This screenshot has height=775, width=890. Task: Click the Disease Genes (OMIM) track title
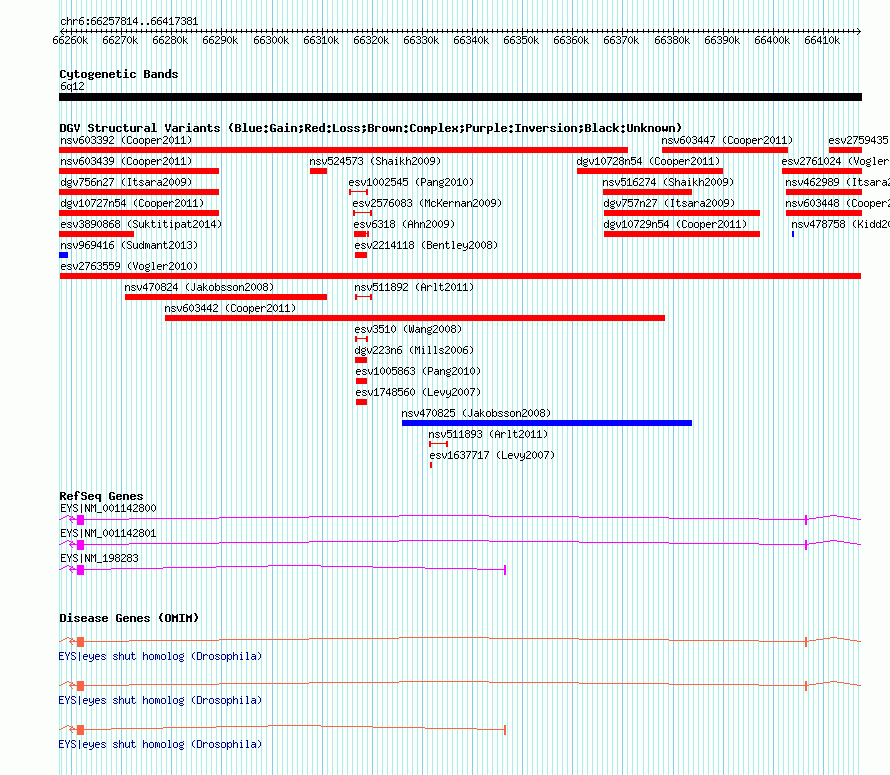(x=129, y=618)
